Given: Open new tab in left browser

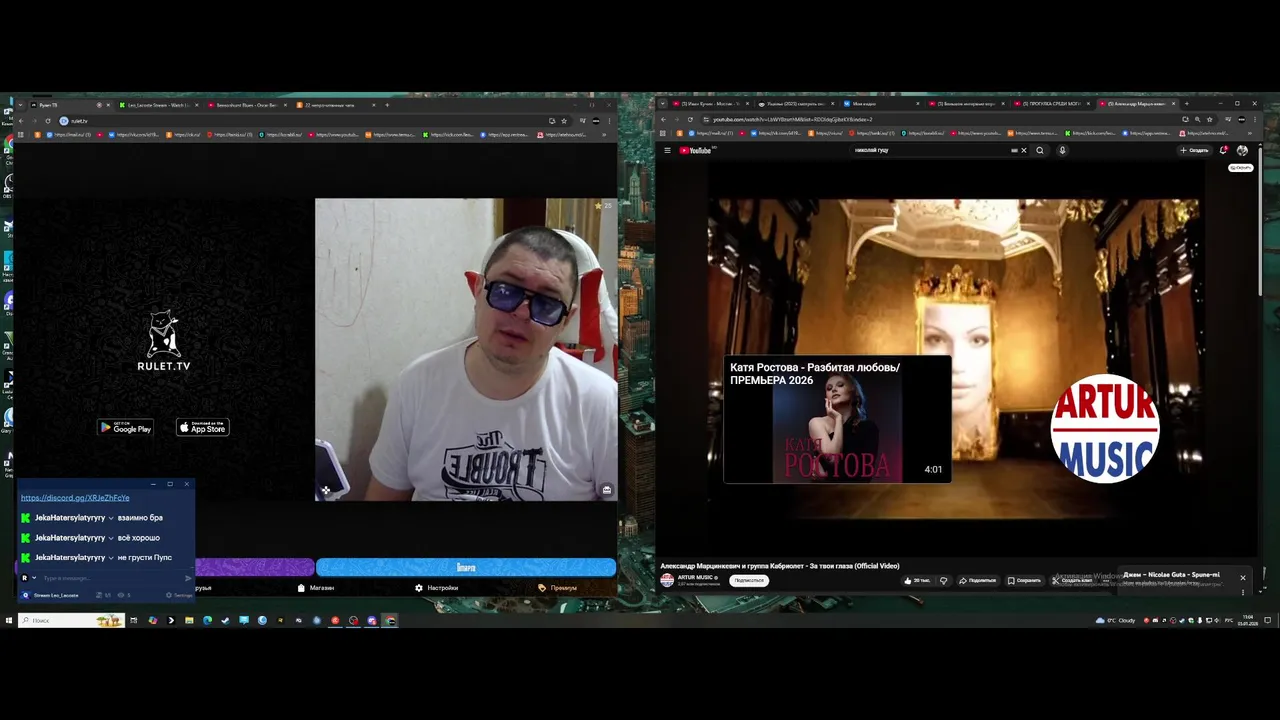Looking at the screenshot, I should (387, 105).
